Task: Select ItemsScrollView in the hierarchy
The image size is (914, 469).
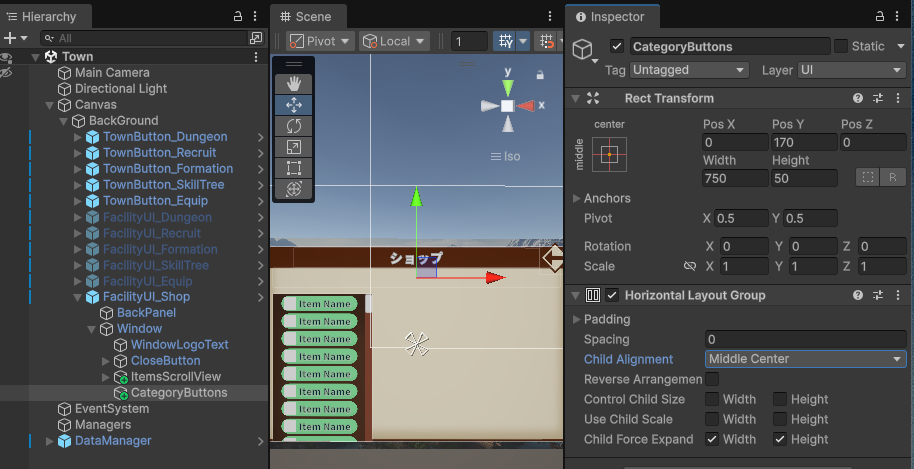Action: [176, 377]
